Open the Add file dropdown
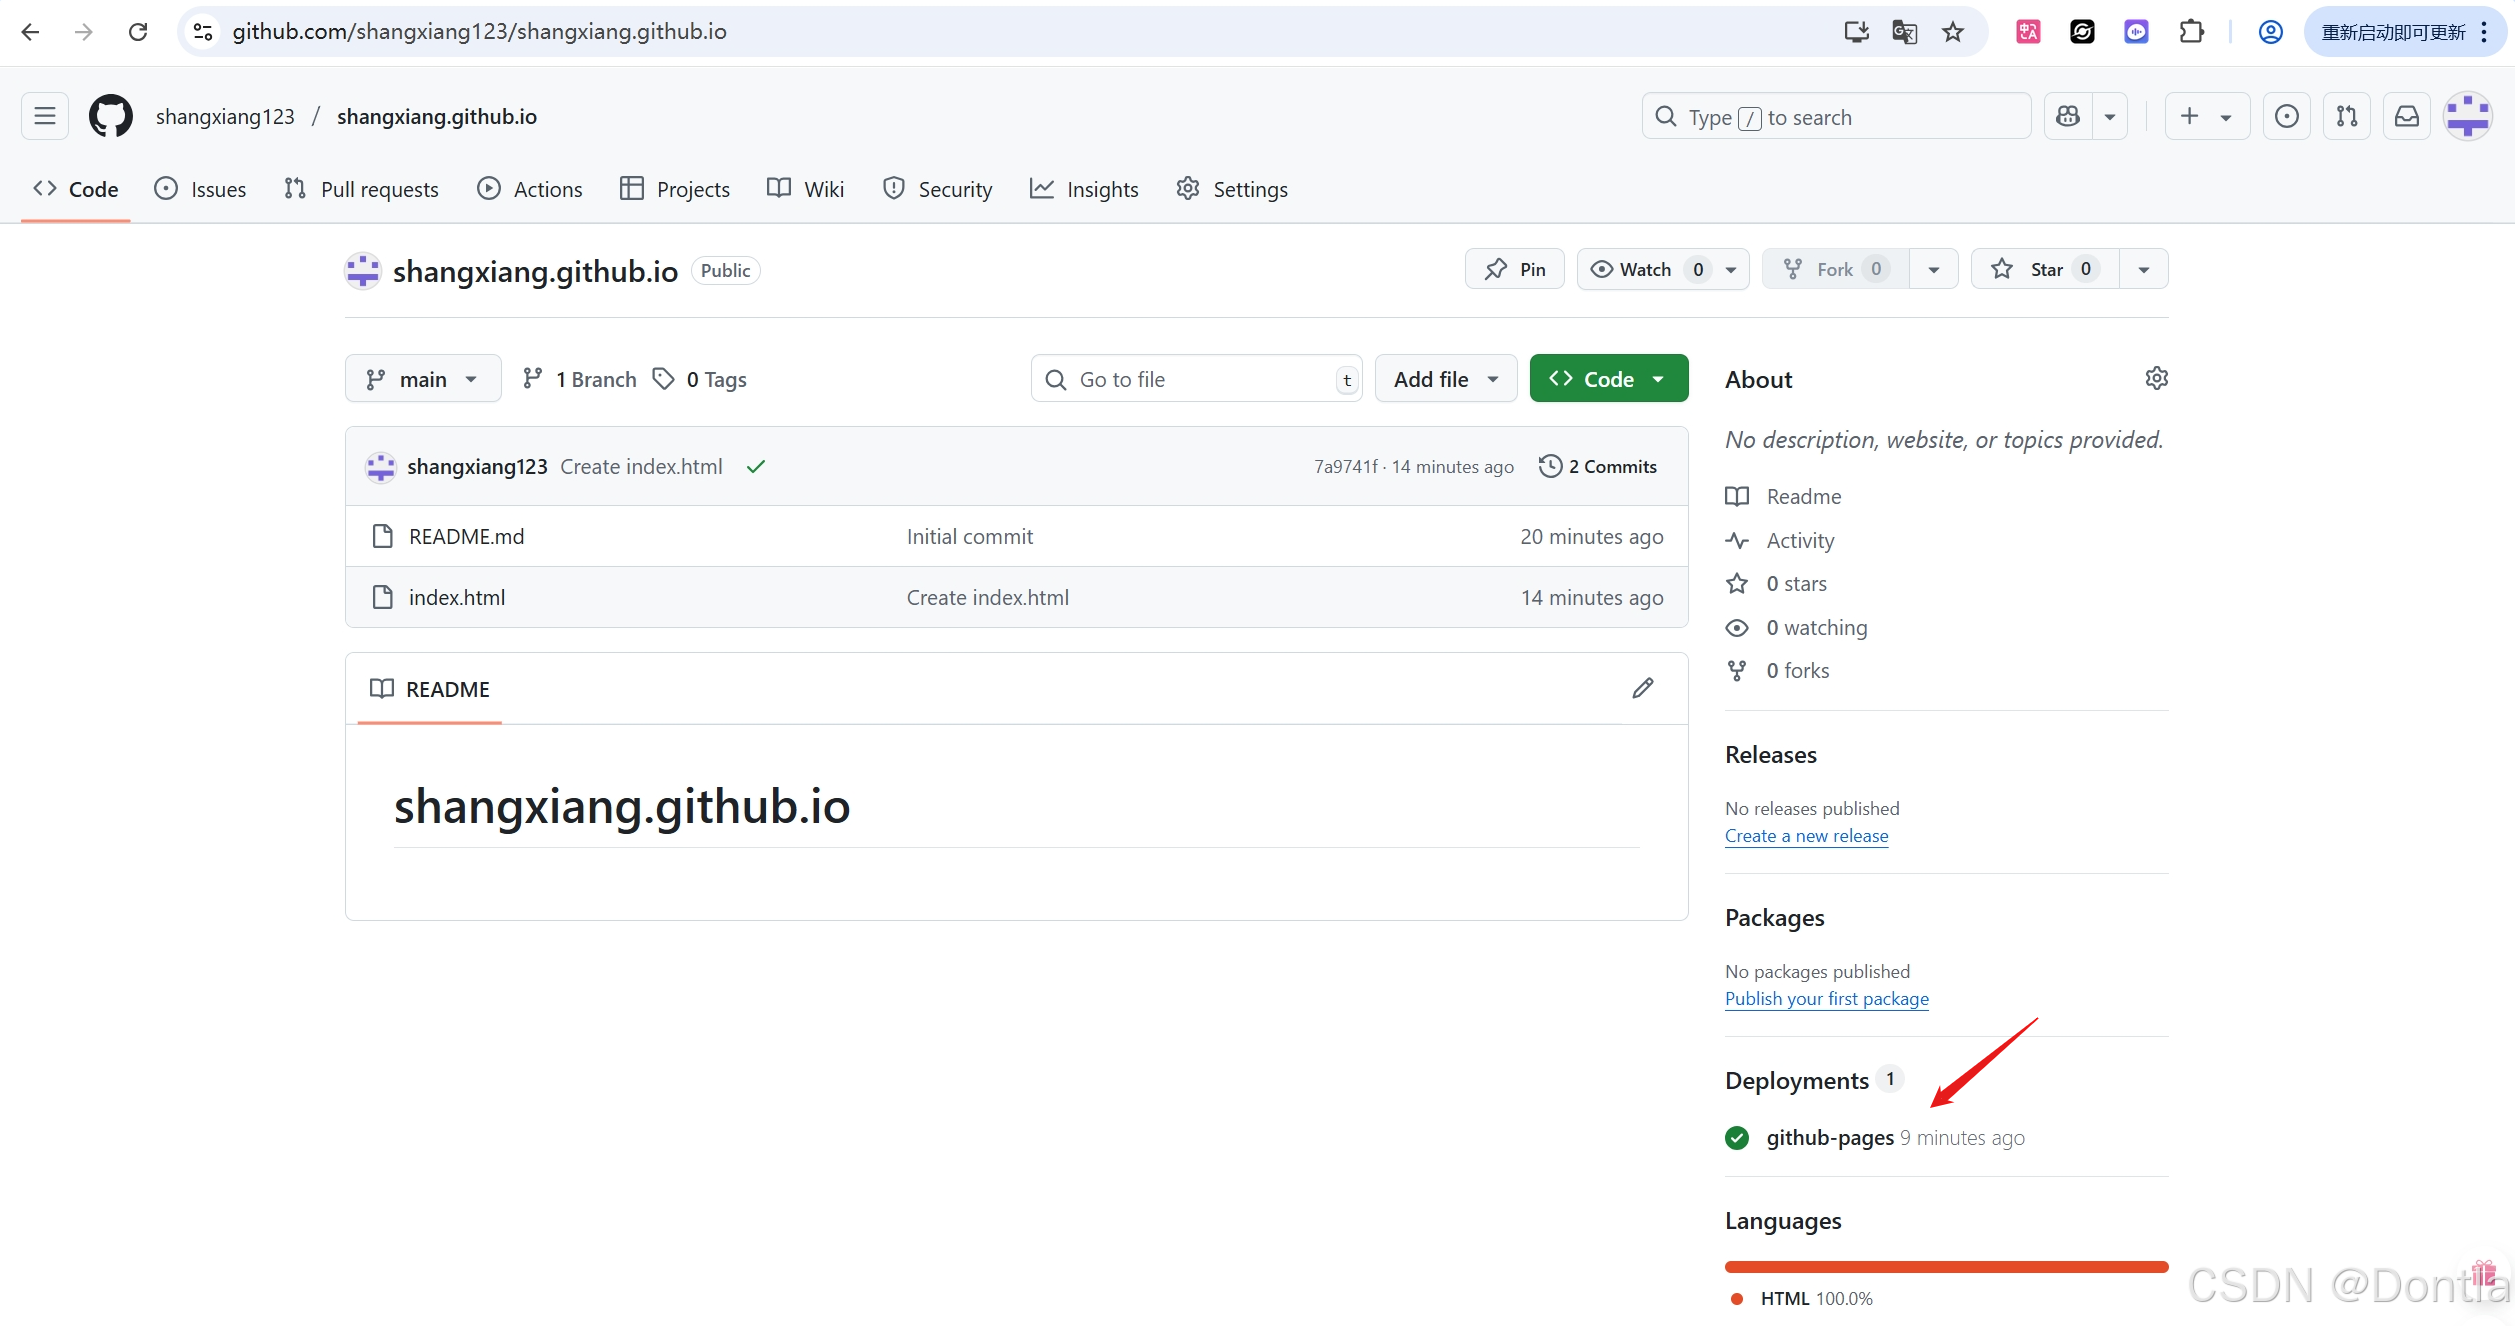 [1445, 379]
